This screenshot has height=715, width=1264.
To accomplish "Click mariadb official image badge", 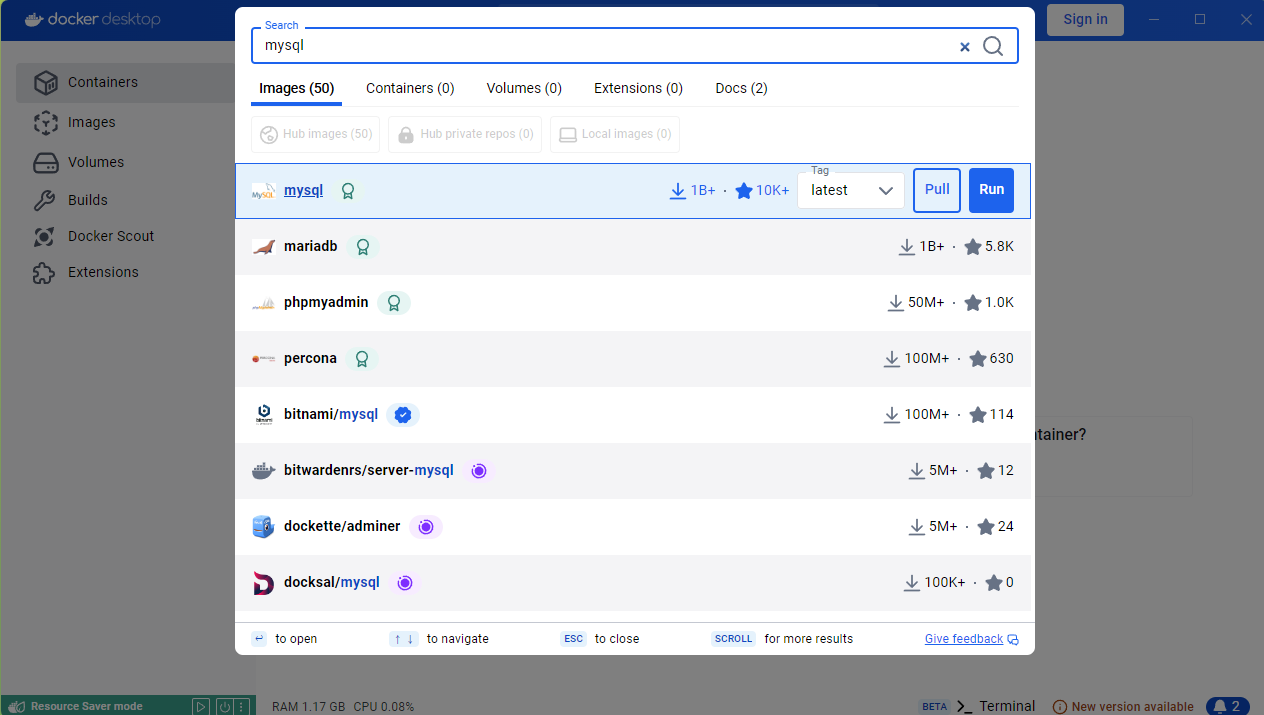I will tap(363, 247).
